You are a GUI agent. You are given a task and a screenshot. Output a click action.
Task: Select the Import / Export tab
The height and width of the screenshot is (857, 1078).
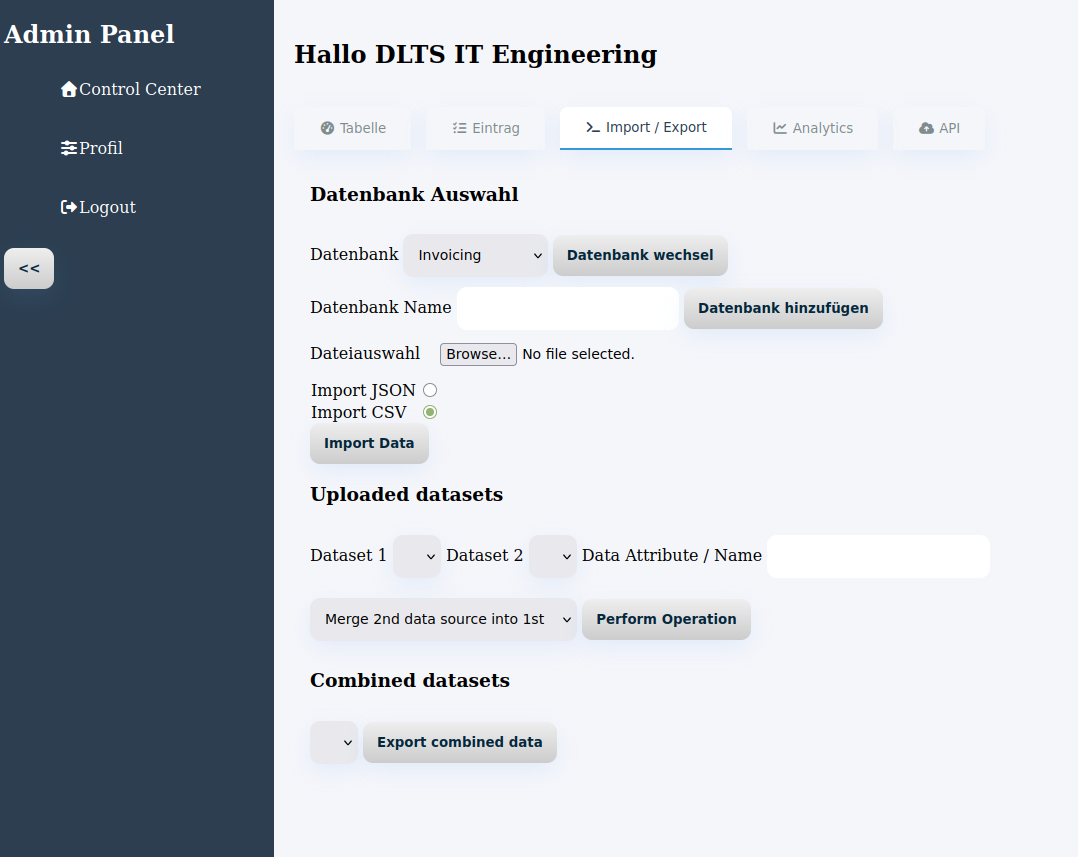point(646,128)
